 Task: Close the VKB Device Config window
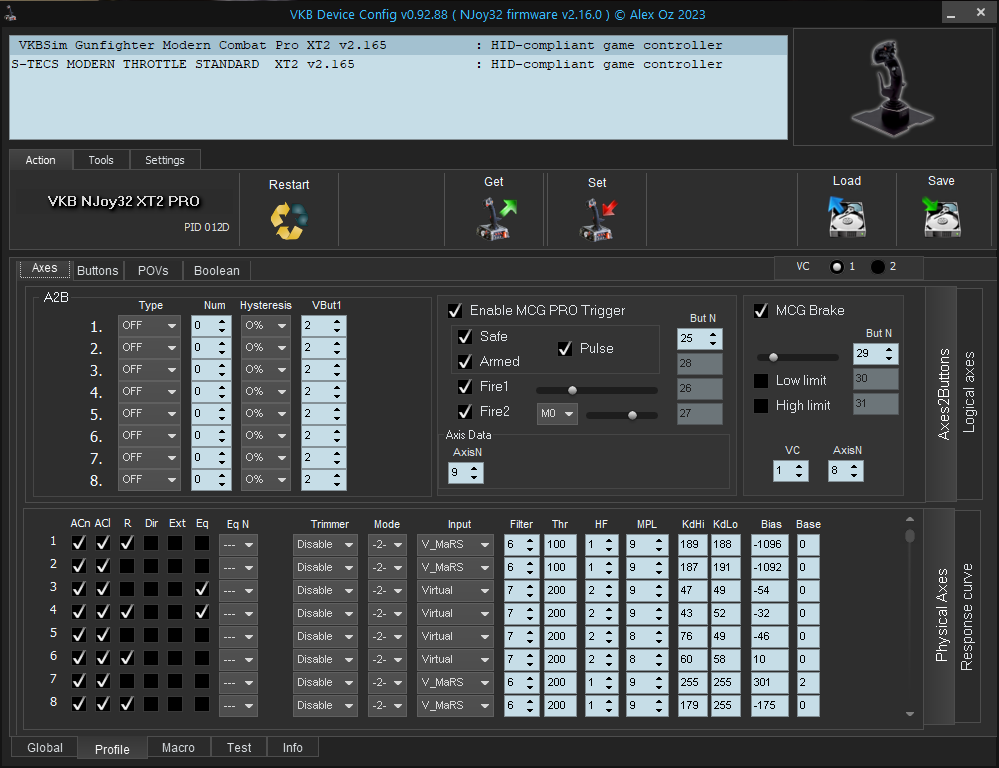pyautogui.click(x=979, y=11)
